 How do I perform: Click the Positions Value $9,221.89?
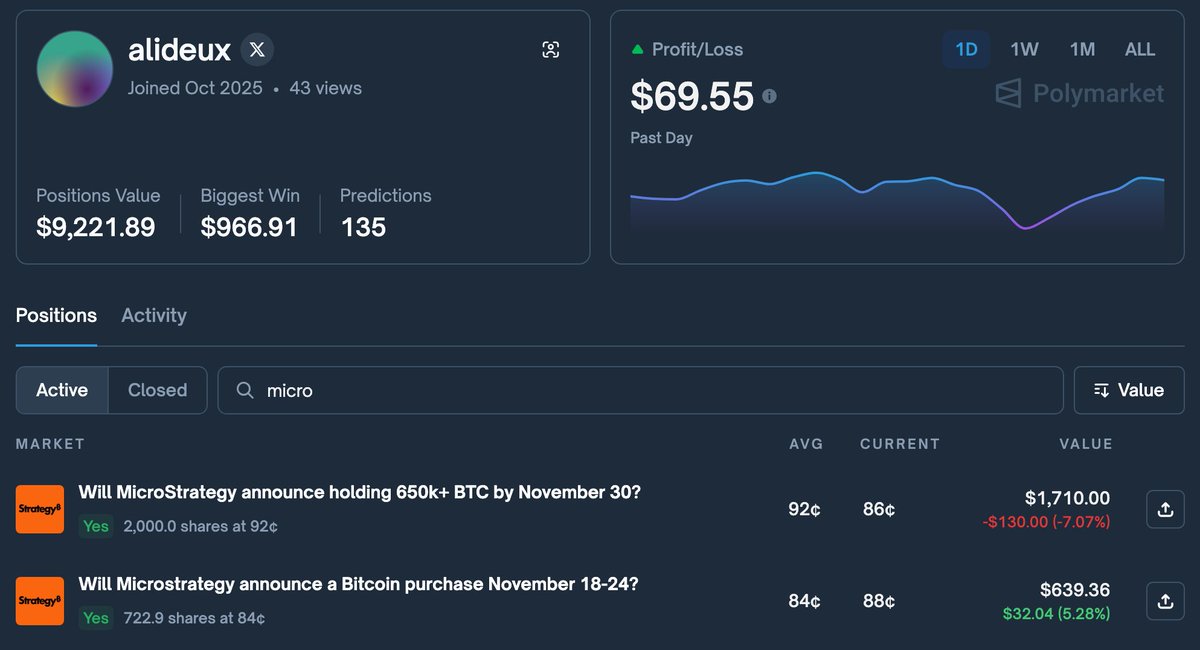pos(96,227)
